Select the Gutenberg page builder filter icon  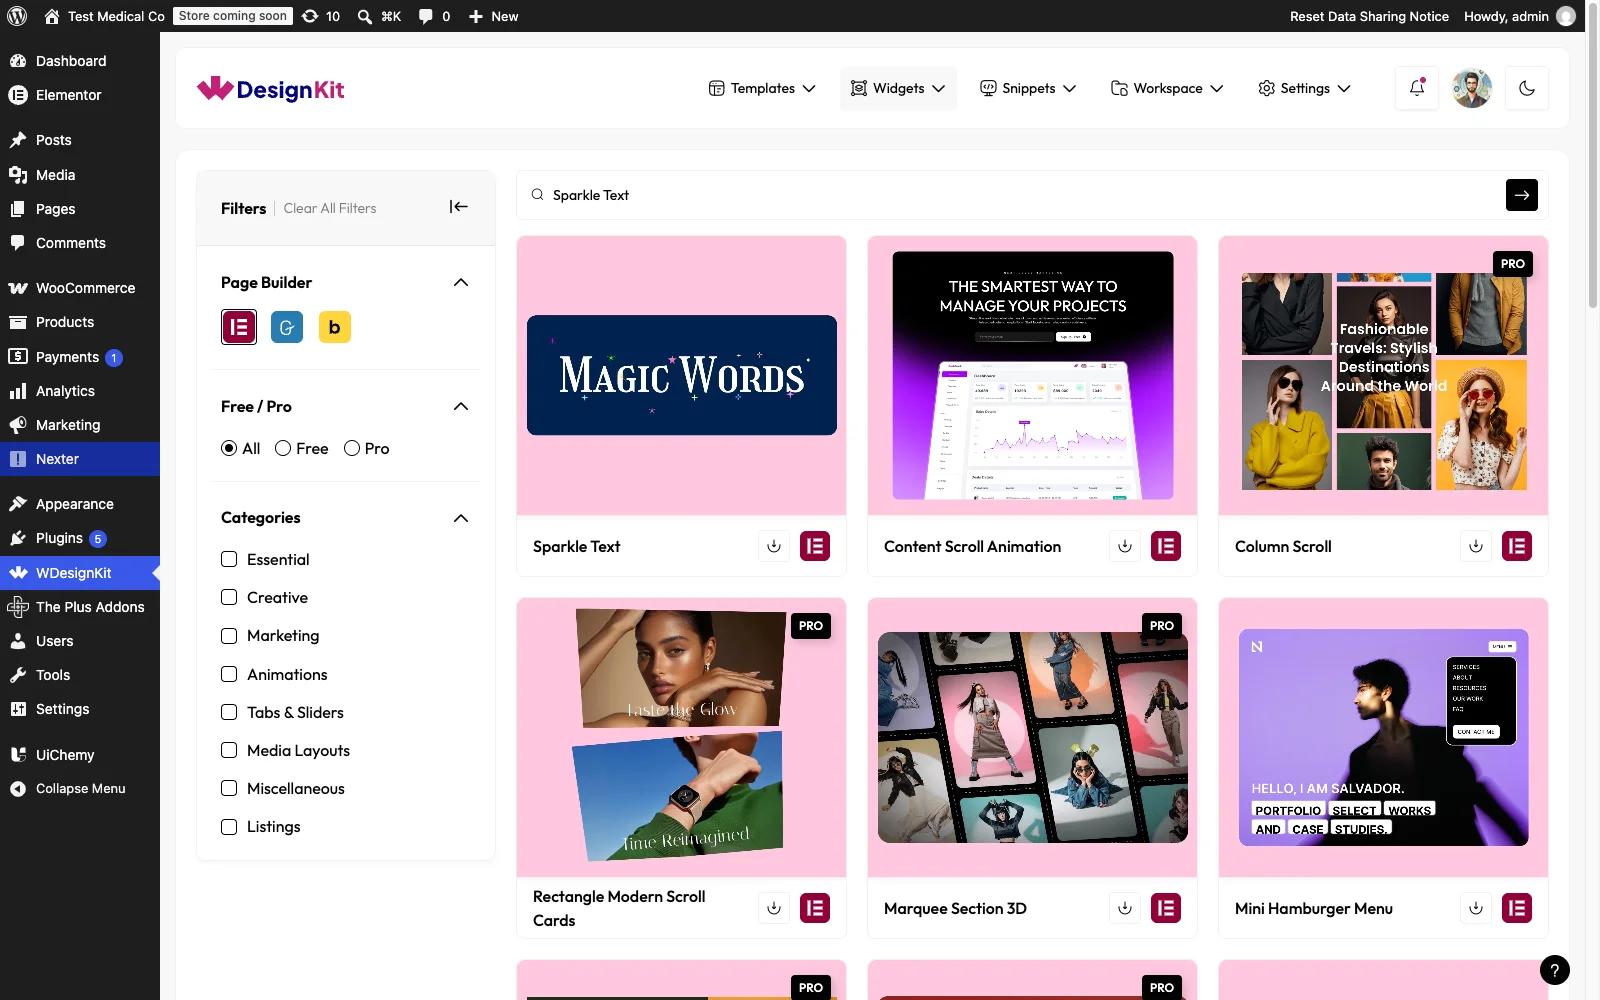click(x=287, y=327)
